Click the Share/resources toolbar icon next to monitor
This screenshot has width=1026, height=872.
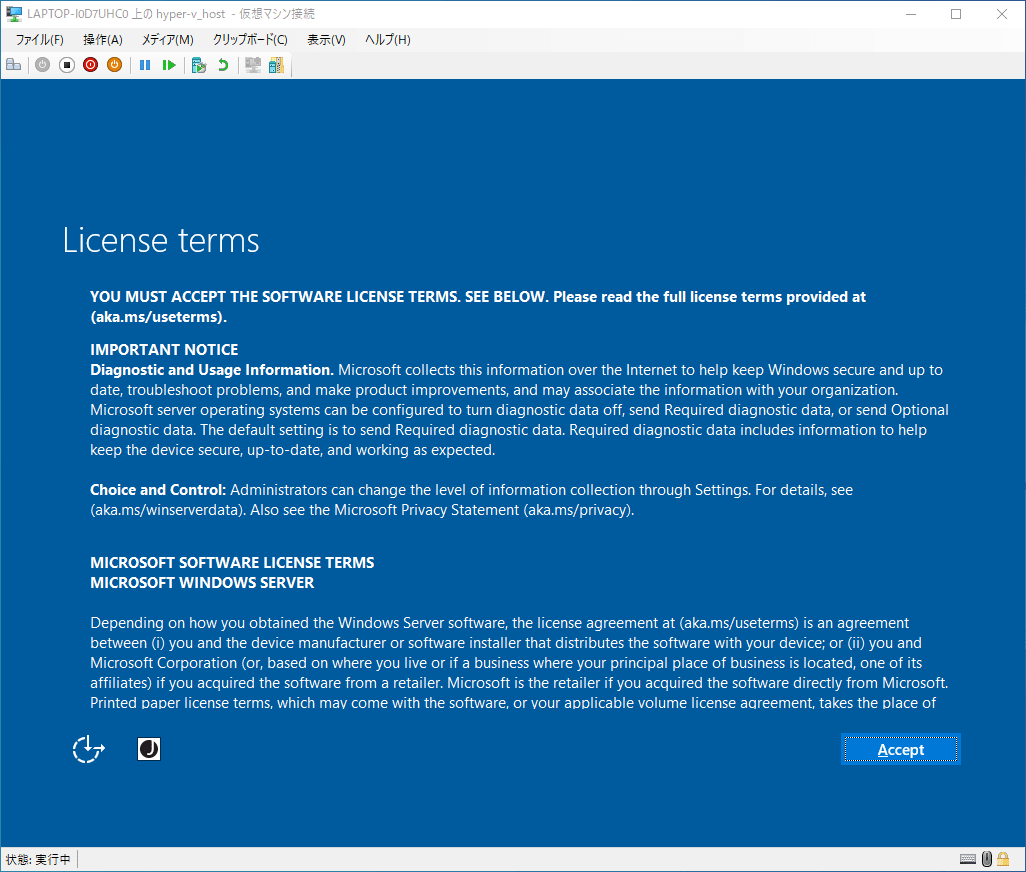pos(276,65)
